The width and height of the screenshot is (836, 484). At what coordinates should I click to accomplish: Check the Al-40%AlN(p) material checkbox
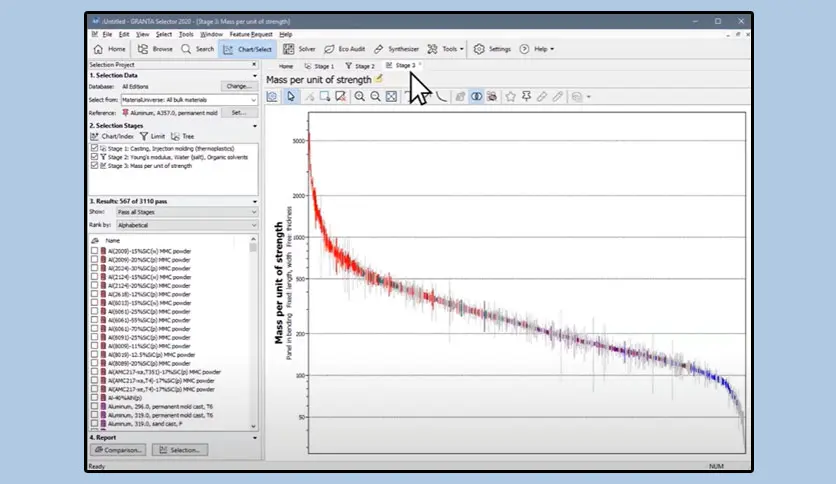pyautogui.click(x=94, y=398)
